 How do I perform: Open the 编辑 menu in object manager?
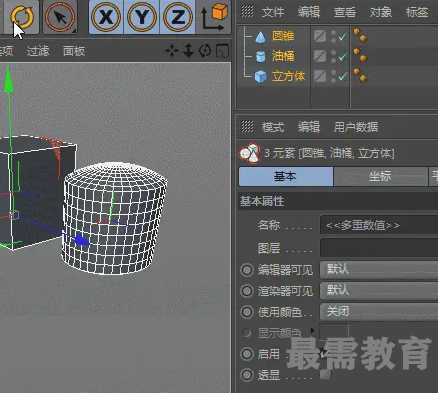point(309,12)
